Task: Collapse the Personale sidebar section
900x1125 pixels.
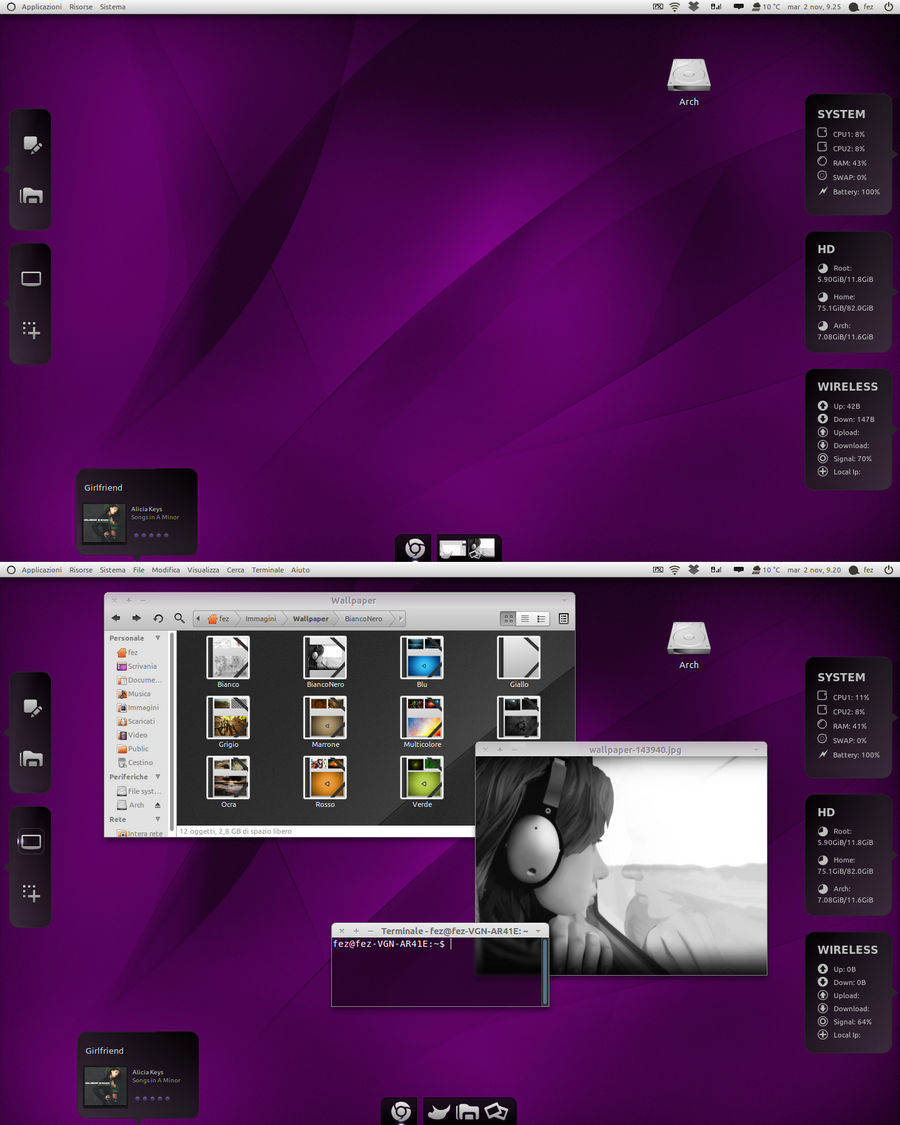Action: pos(157,638)
